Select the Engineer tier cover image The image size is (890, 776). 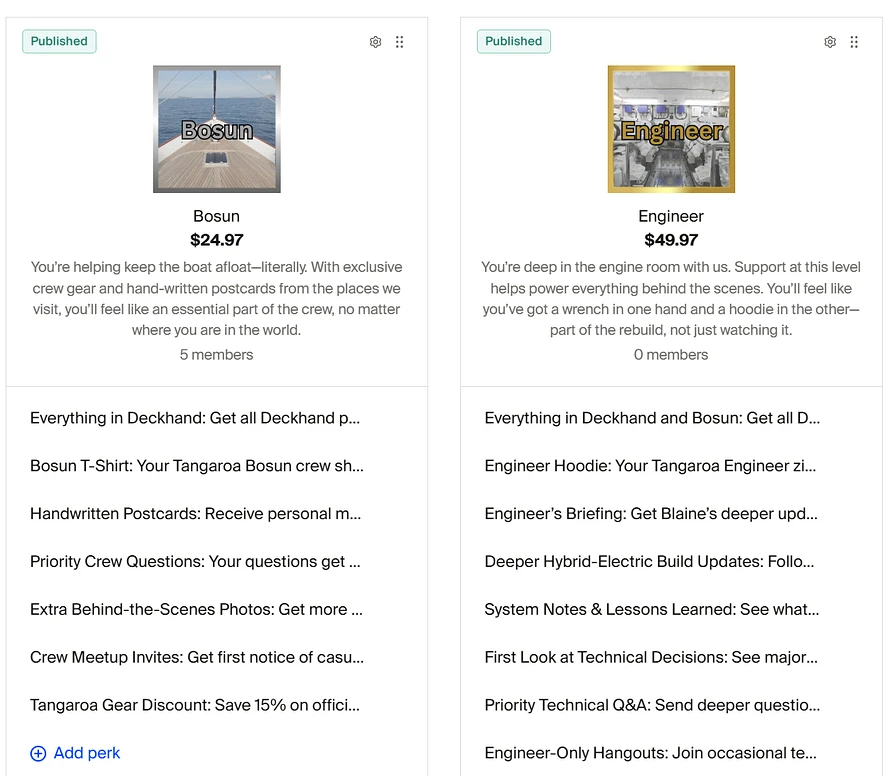click(x=671, y=129)
